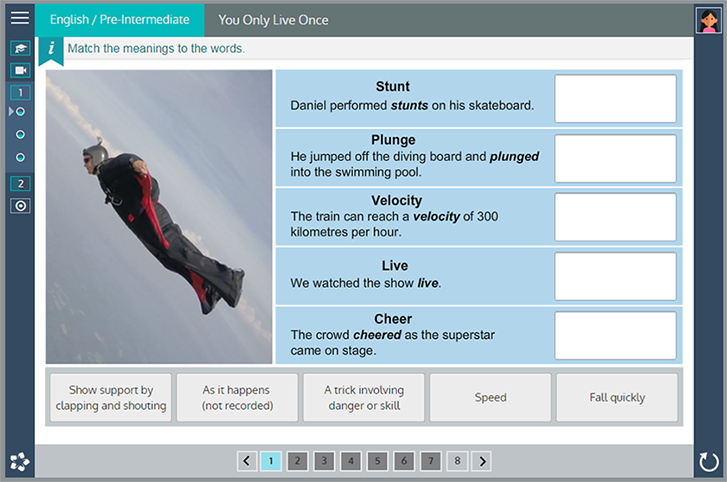Click the empty answer box beside Stunt
The image size is (727, 482).
(615, 98)
